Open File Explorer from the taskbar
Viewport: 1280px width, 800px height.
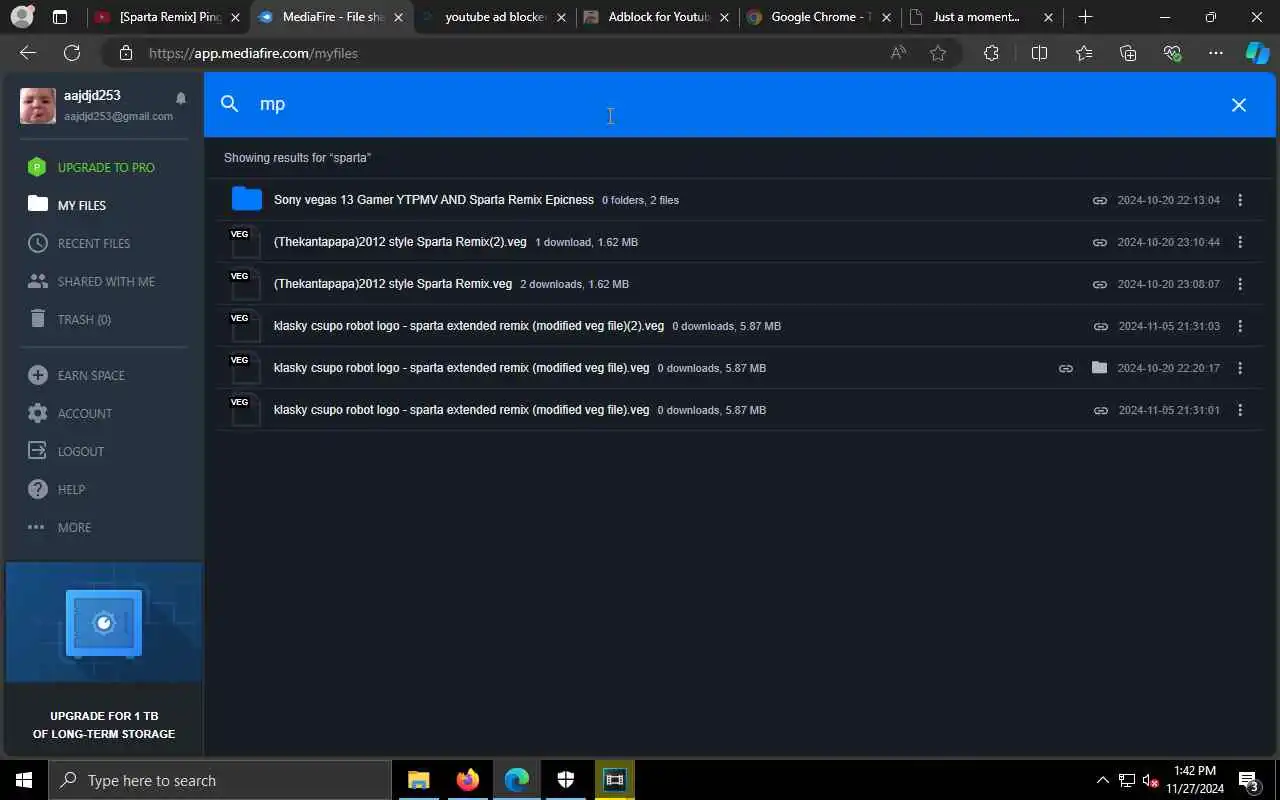418,780
